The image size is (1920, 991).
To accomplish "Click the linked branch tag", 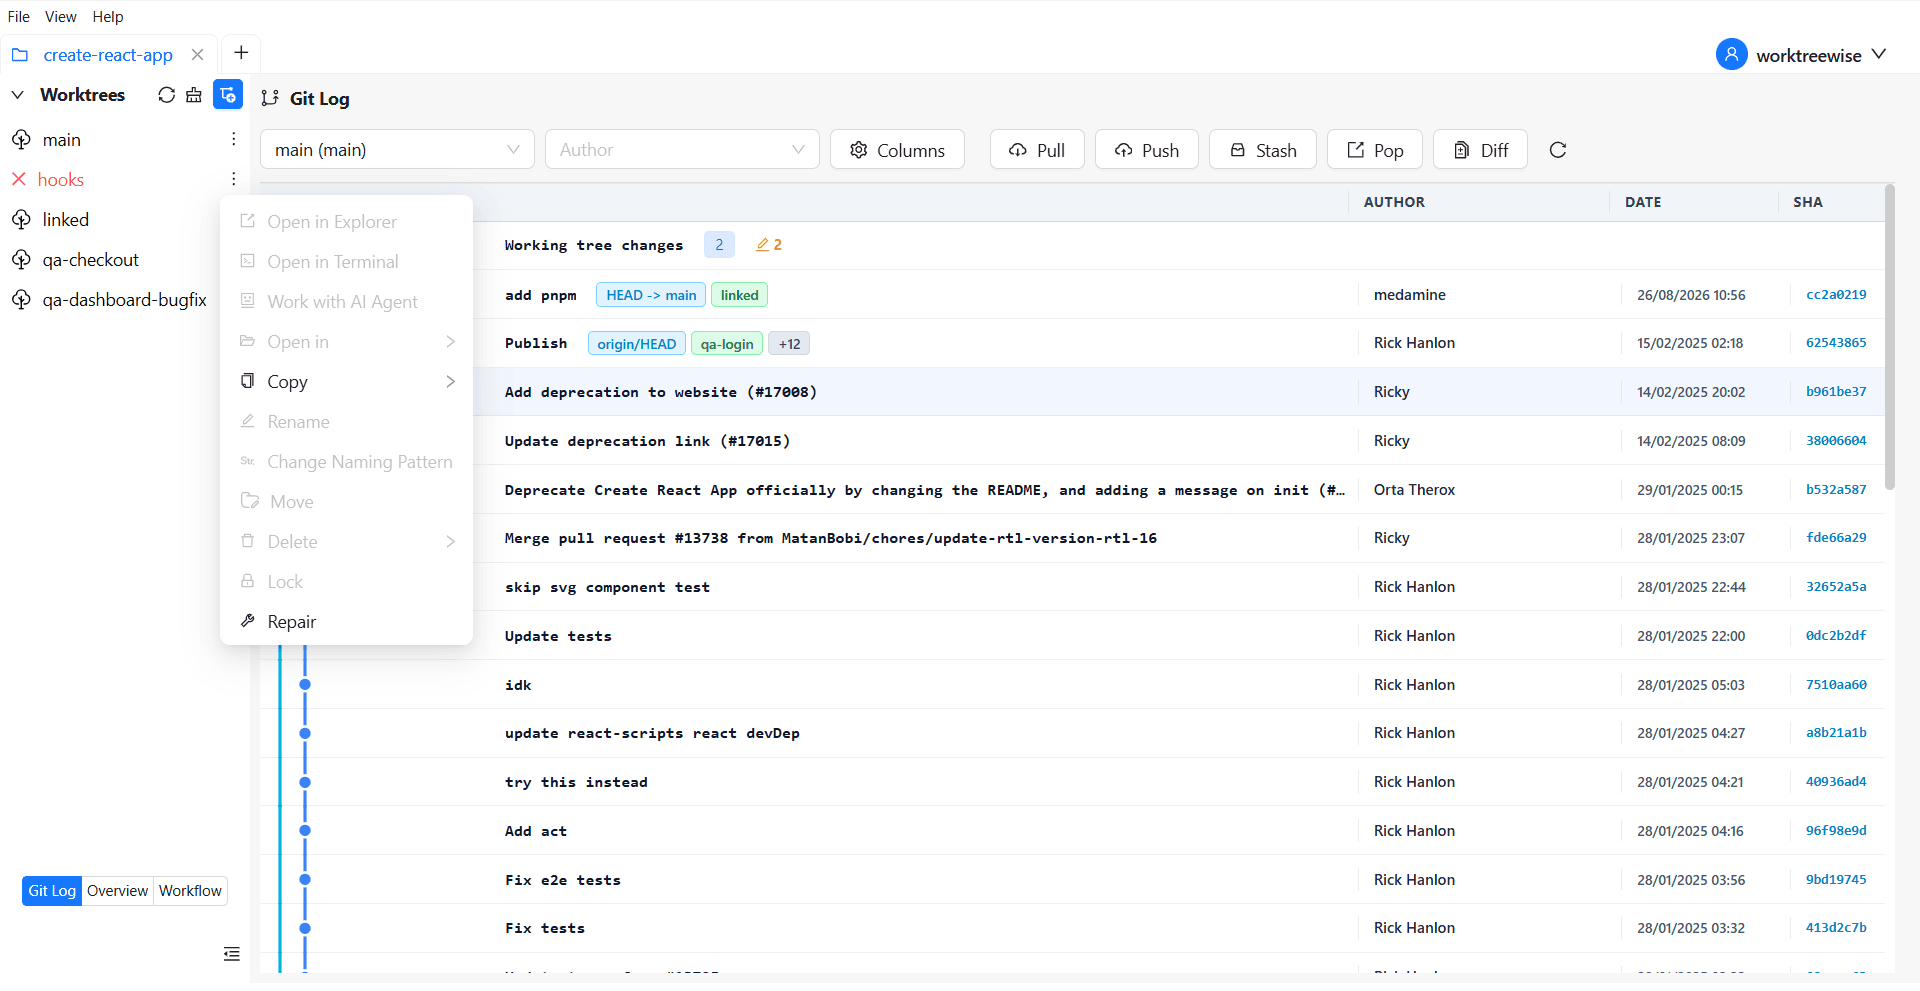I will click(739, 295).
